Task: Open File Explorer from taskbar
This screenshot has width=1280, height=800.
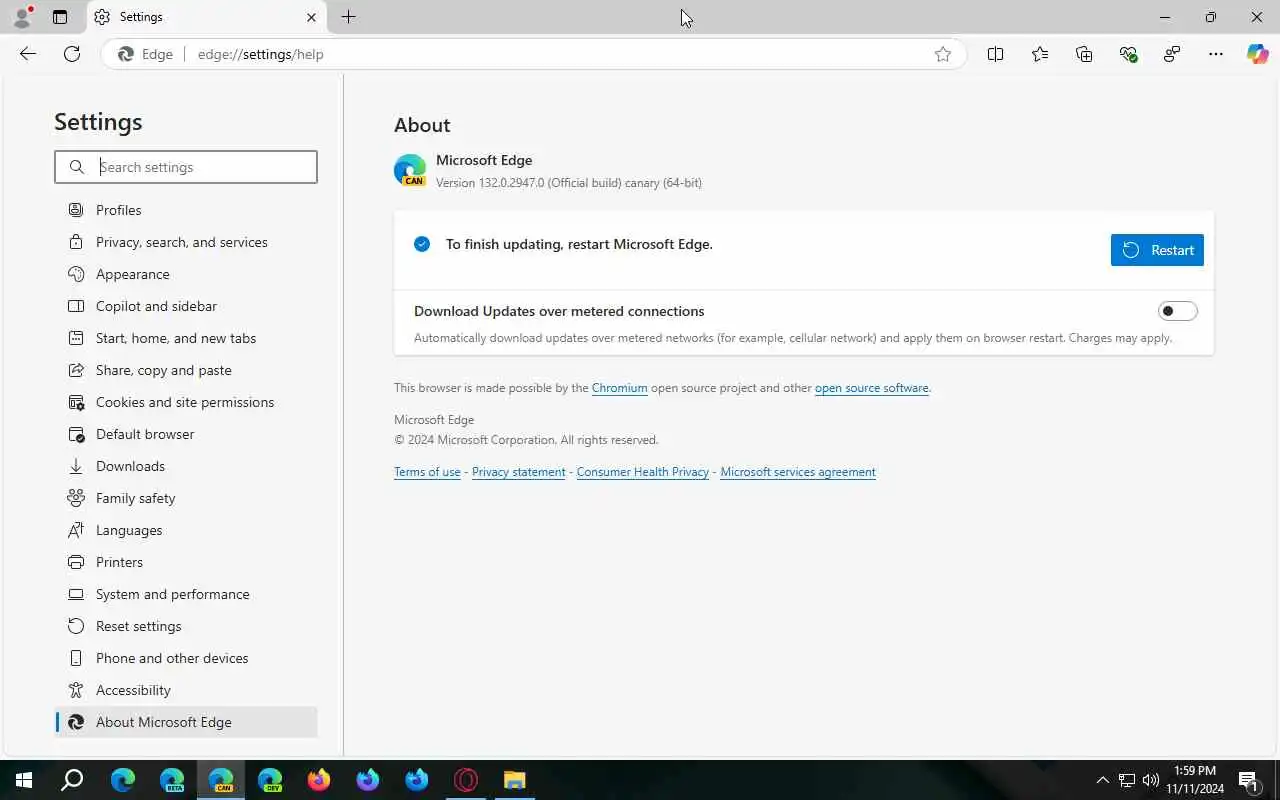Action: [514, 780]
